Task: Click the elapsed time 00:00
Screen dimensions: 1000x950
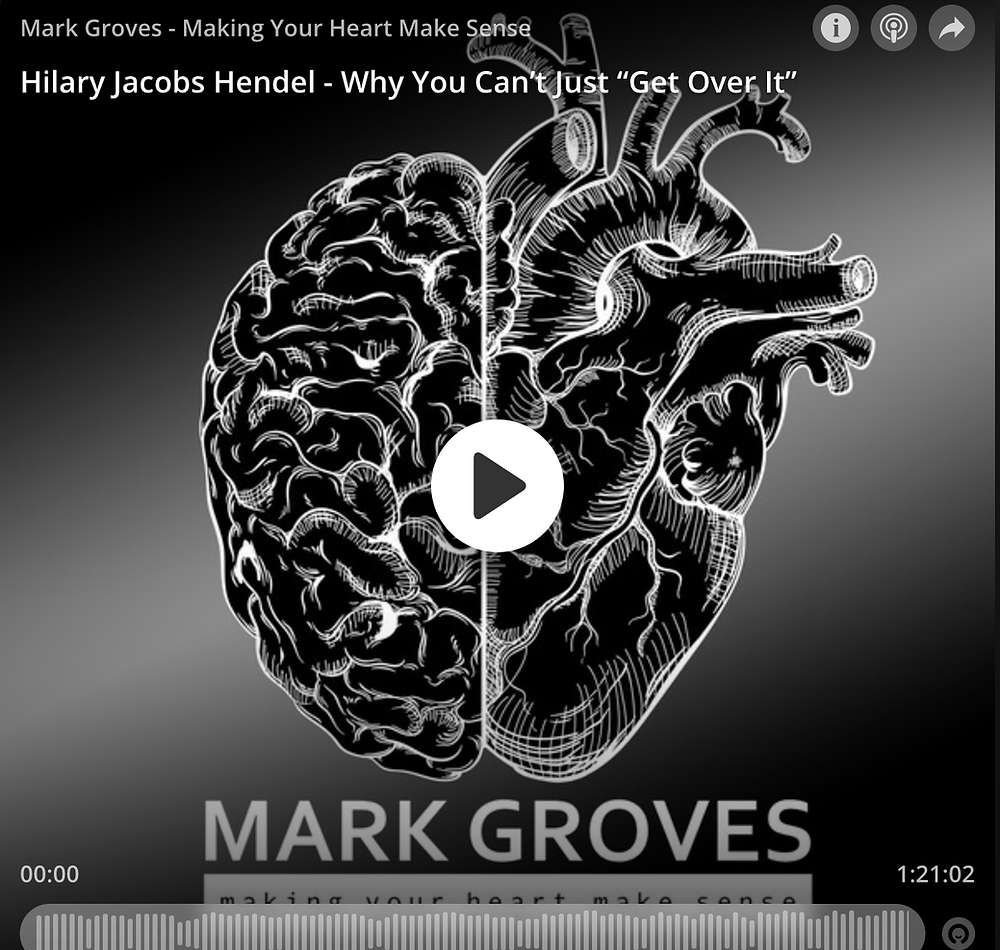Action: (50, 874)
